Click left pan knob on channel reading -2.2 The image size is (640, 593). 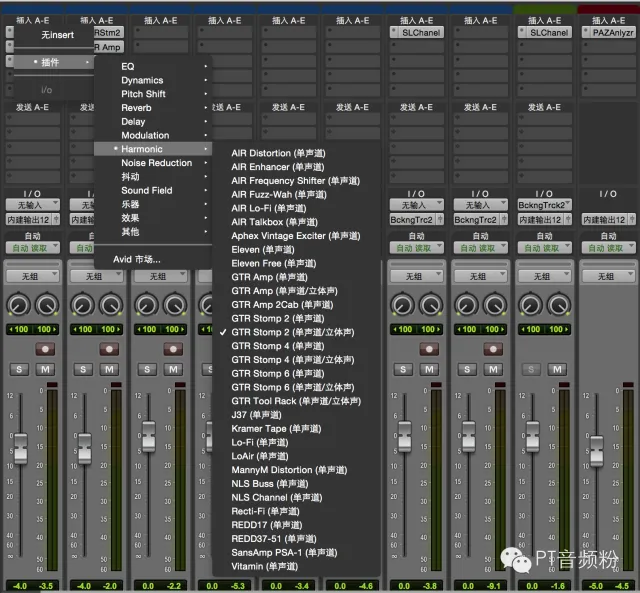[147, 305]
